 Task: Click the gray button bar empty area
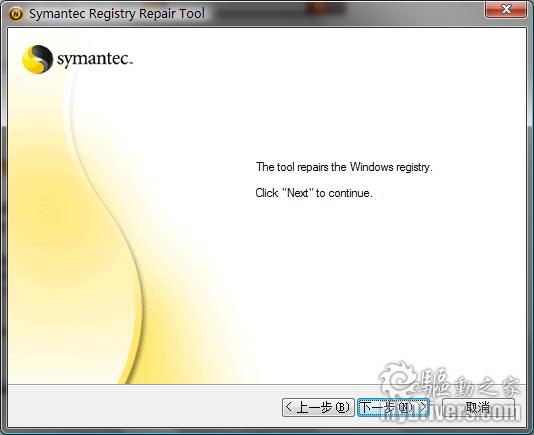click(143, 405)
